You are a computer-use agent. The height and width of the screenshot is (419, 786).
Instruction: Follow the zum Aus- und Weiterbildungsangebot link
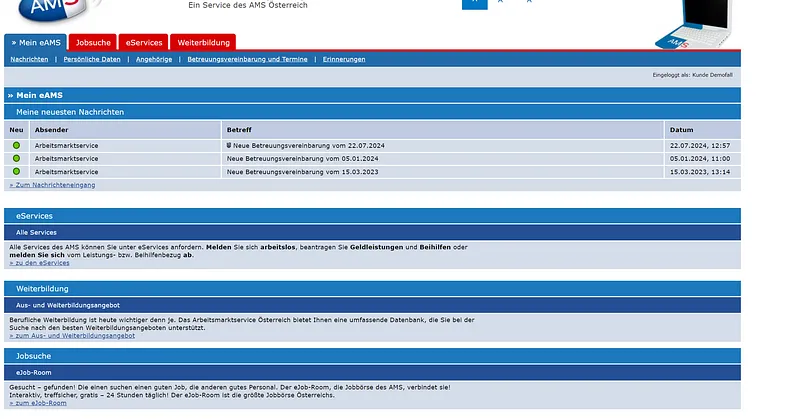pyautogui.click(x=72, y=336)
